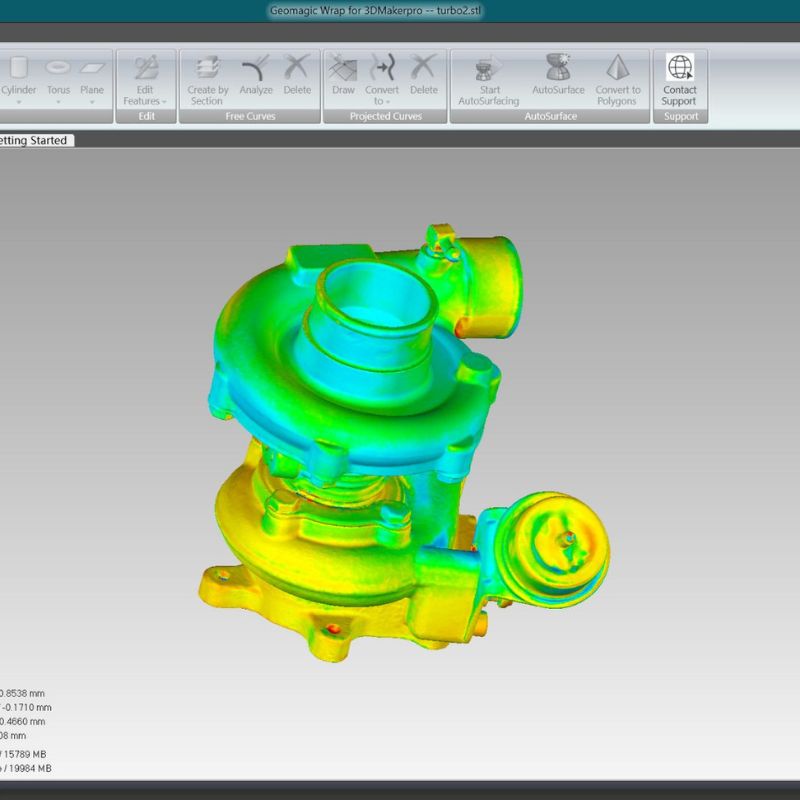
Task: Start AutoSurfacing from the ribbon
Action: pos(488,70)
